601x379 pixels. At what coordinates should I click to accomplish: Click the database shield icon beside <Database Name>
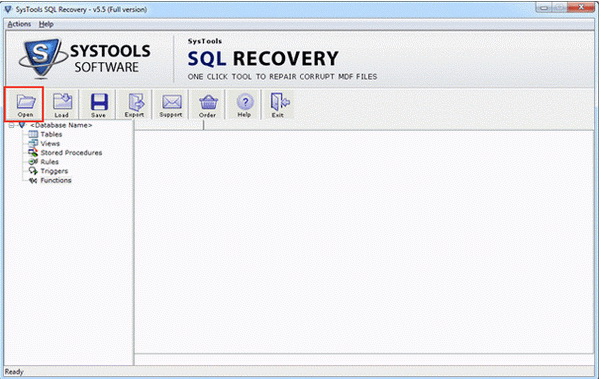pos(22,125)
